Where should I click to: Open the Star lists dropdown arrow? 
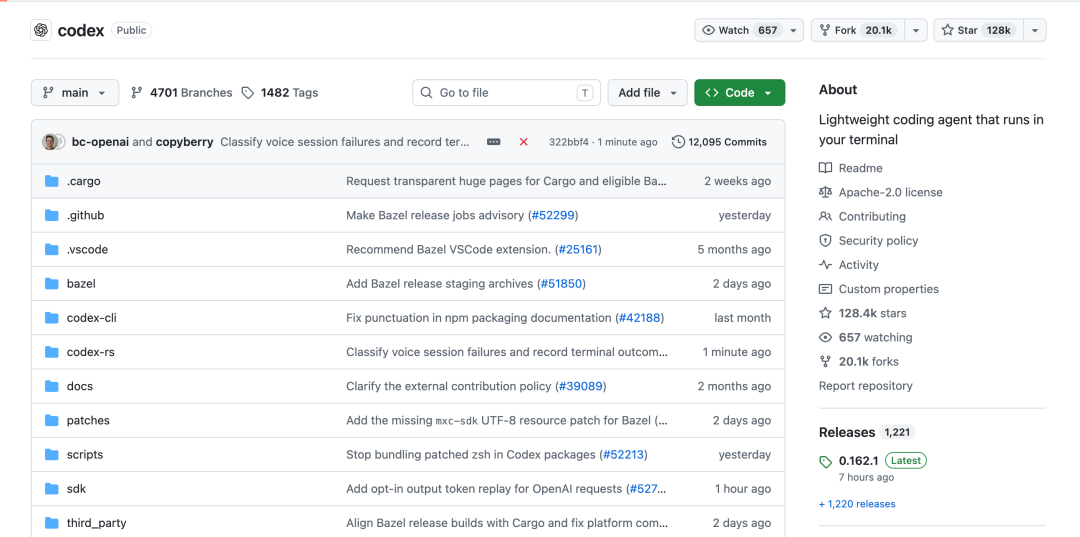1035,30
